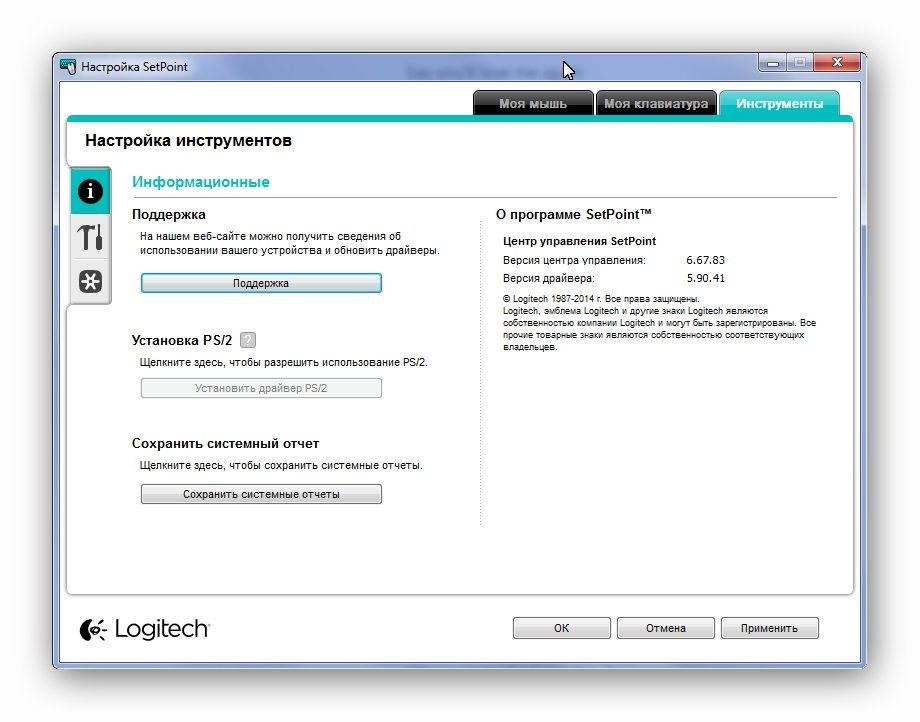Click control center version value 6.67.83

pyautogui.click(x=705, y=260)
